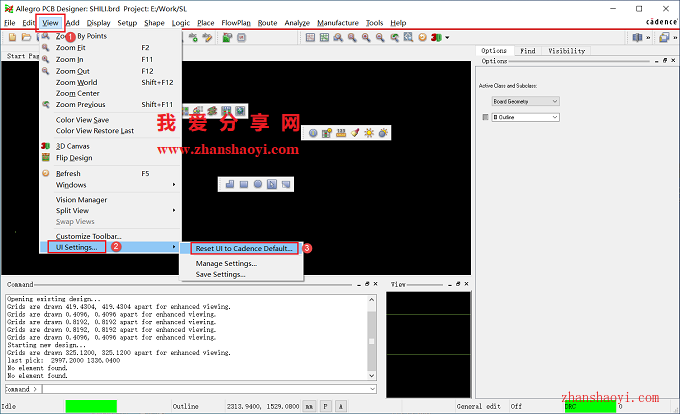Click the General edit status text

[x=478, y=407]
